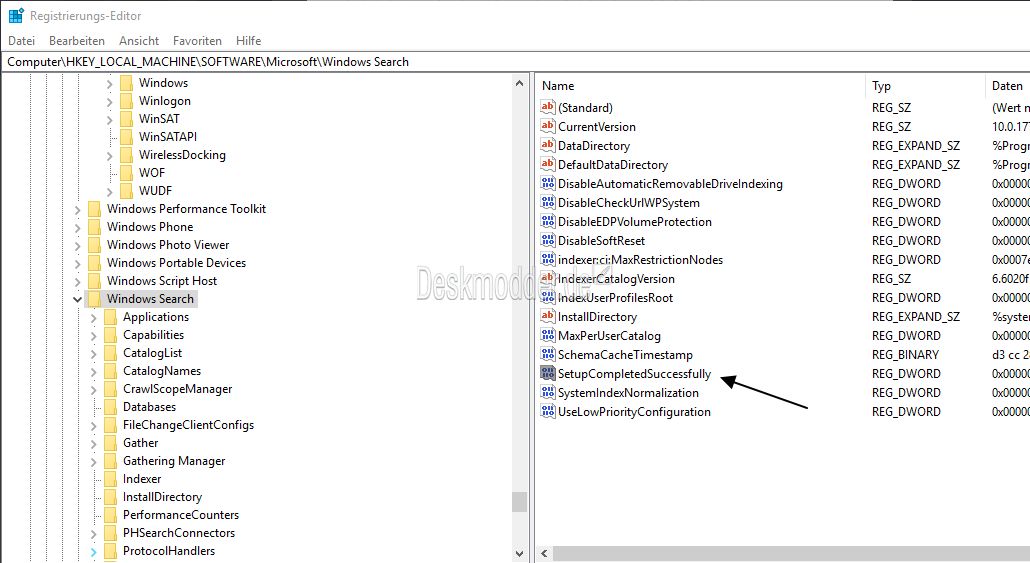Click the CurrentVersion string value icon
Image resolution: width=1030 pixels, height=563 pixels.
point(547,127)
